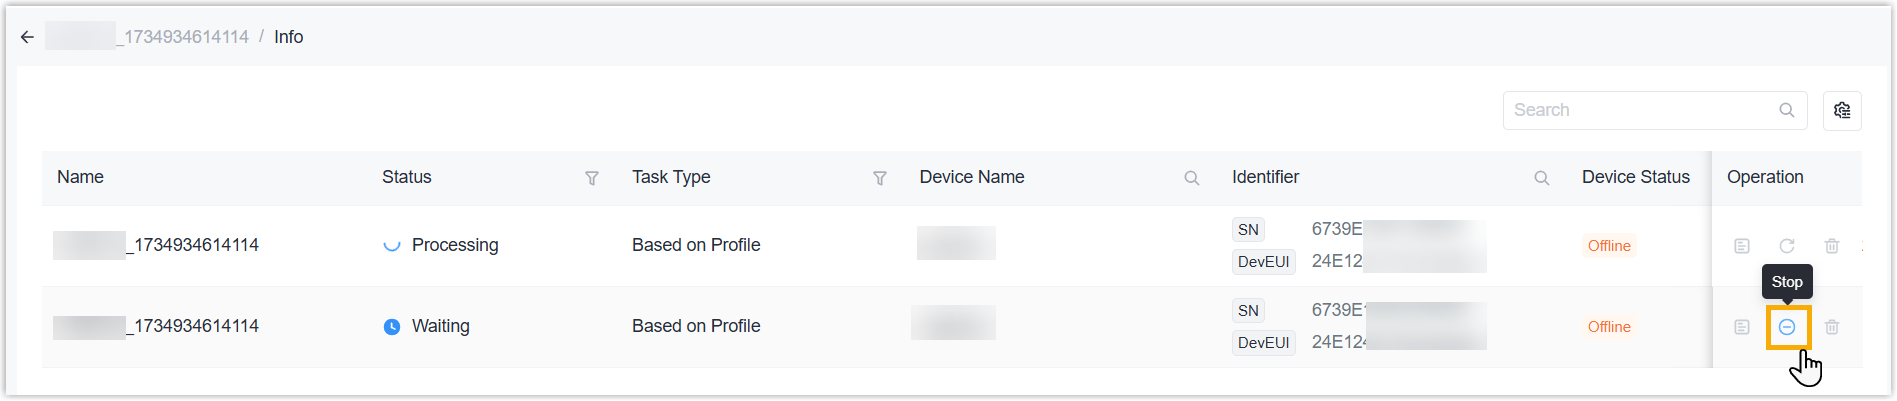Go to the task breadcrumb ending in _1734934614114
The image size is (1897, 401).
147,37
